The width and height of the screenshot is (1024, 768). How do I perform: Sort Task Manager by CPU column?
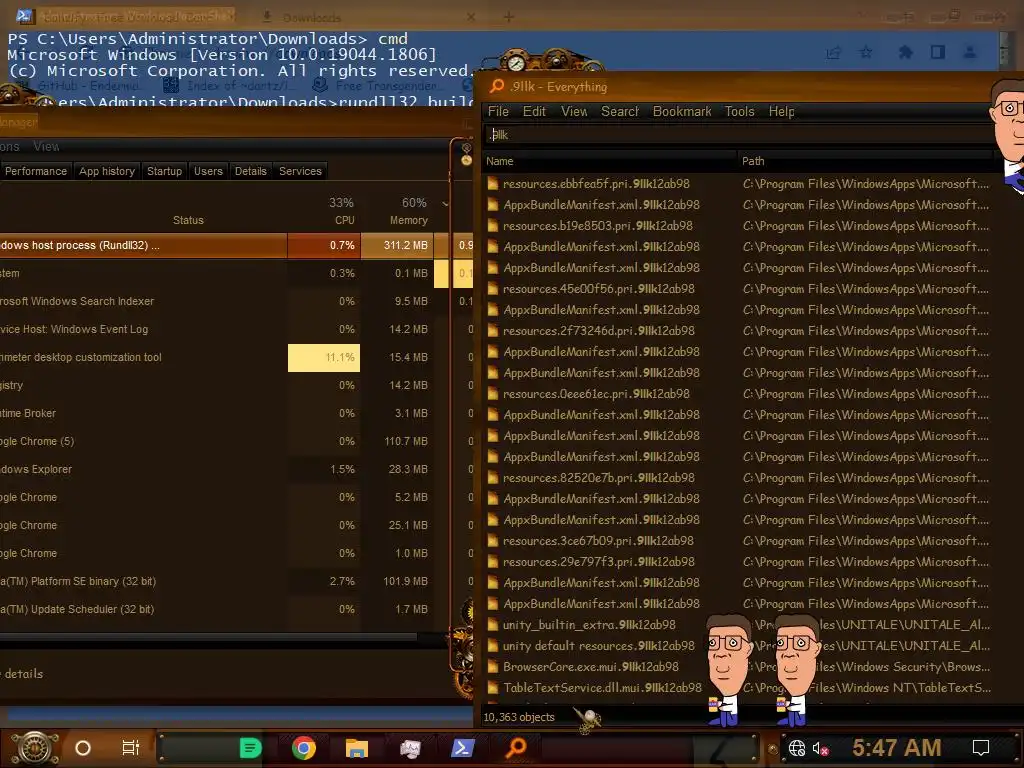point(341,211)
